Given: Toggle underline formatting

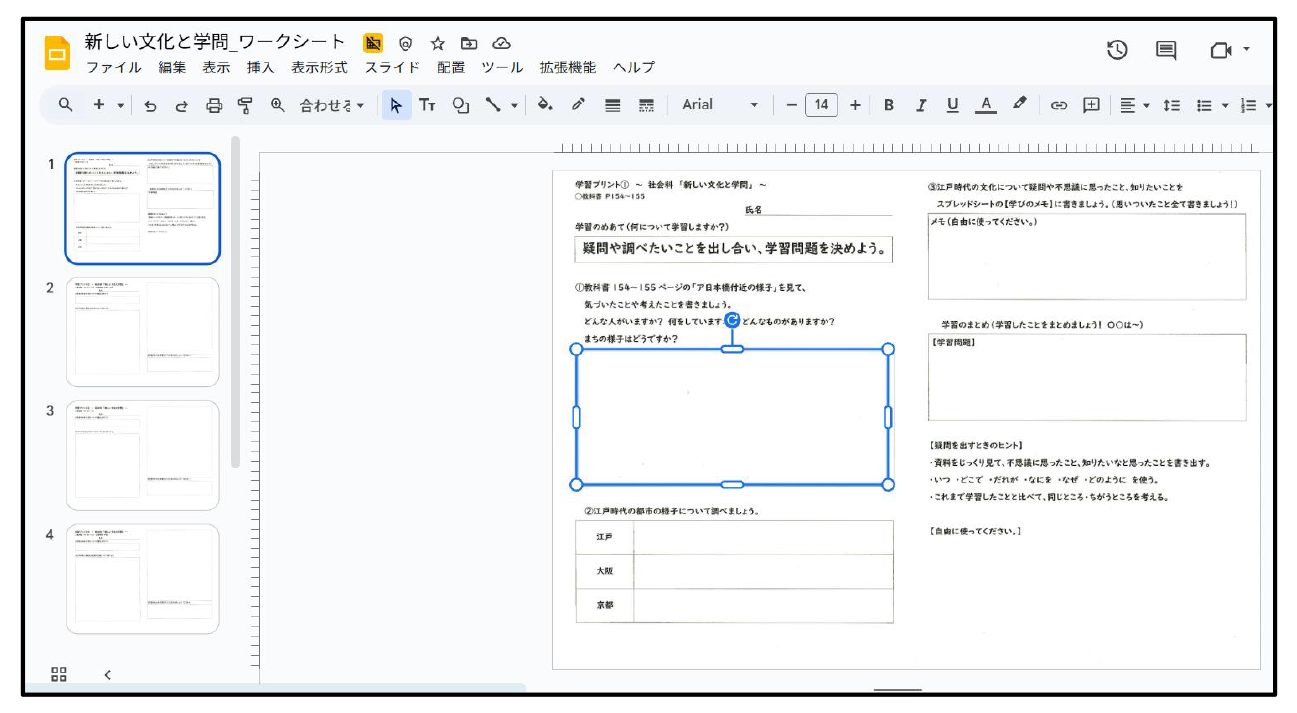Looking at the screenshot, I should pos(952,105).
